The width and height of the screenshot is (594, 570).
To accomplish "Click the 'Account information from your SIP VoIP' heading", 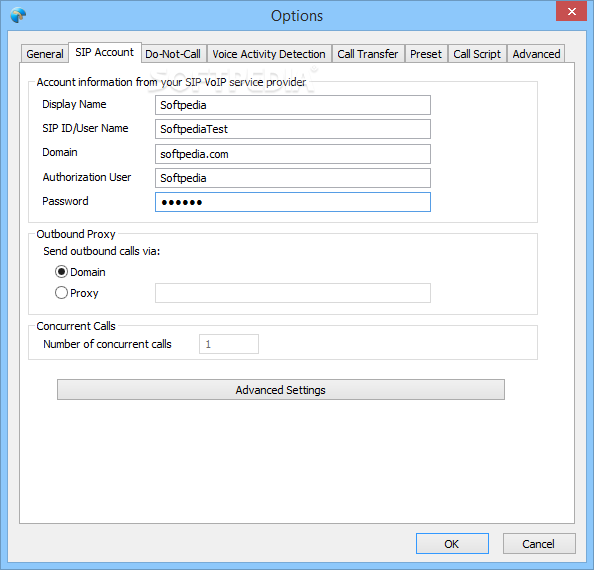I will pos(171,82).
